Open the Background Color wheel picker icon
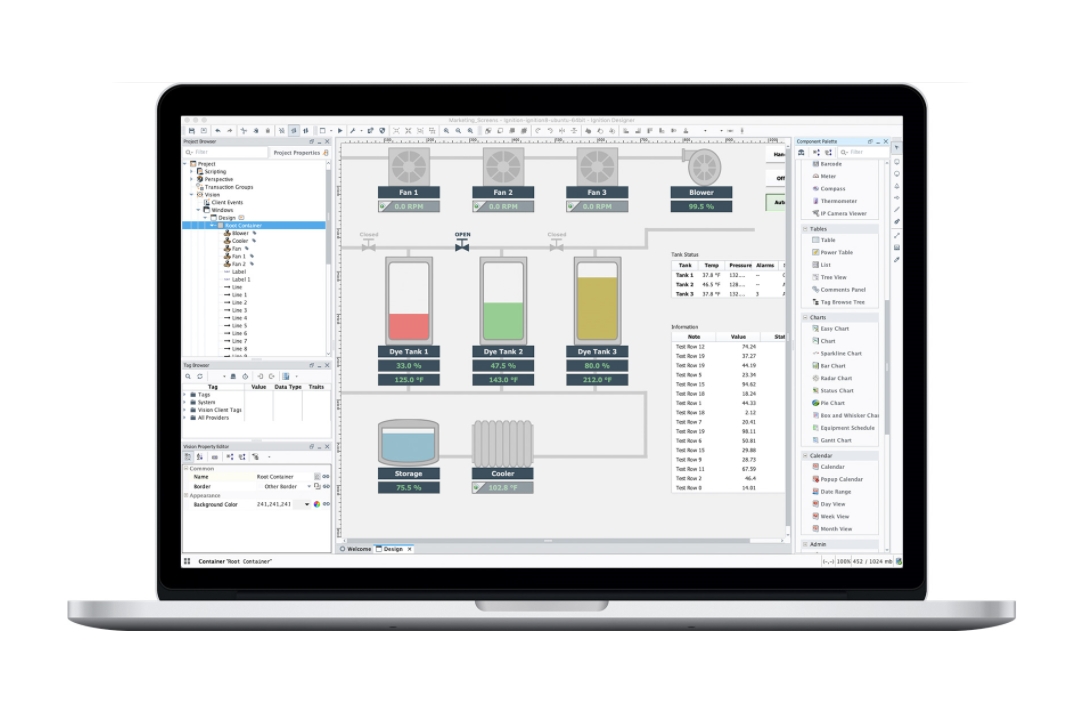The width and height of the screenshot is (1090, 711). [317, 505]
